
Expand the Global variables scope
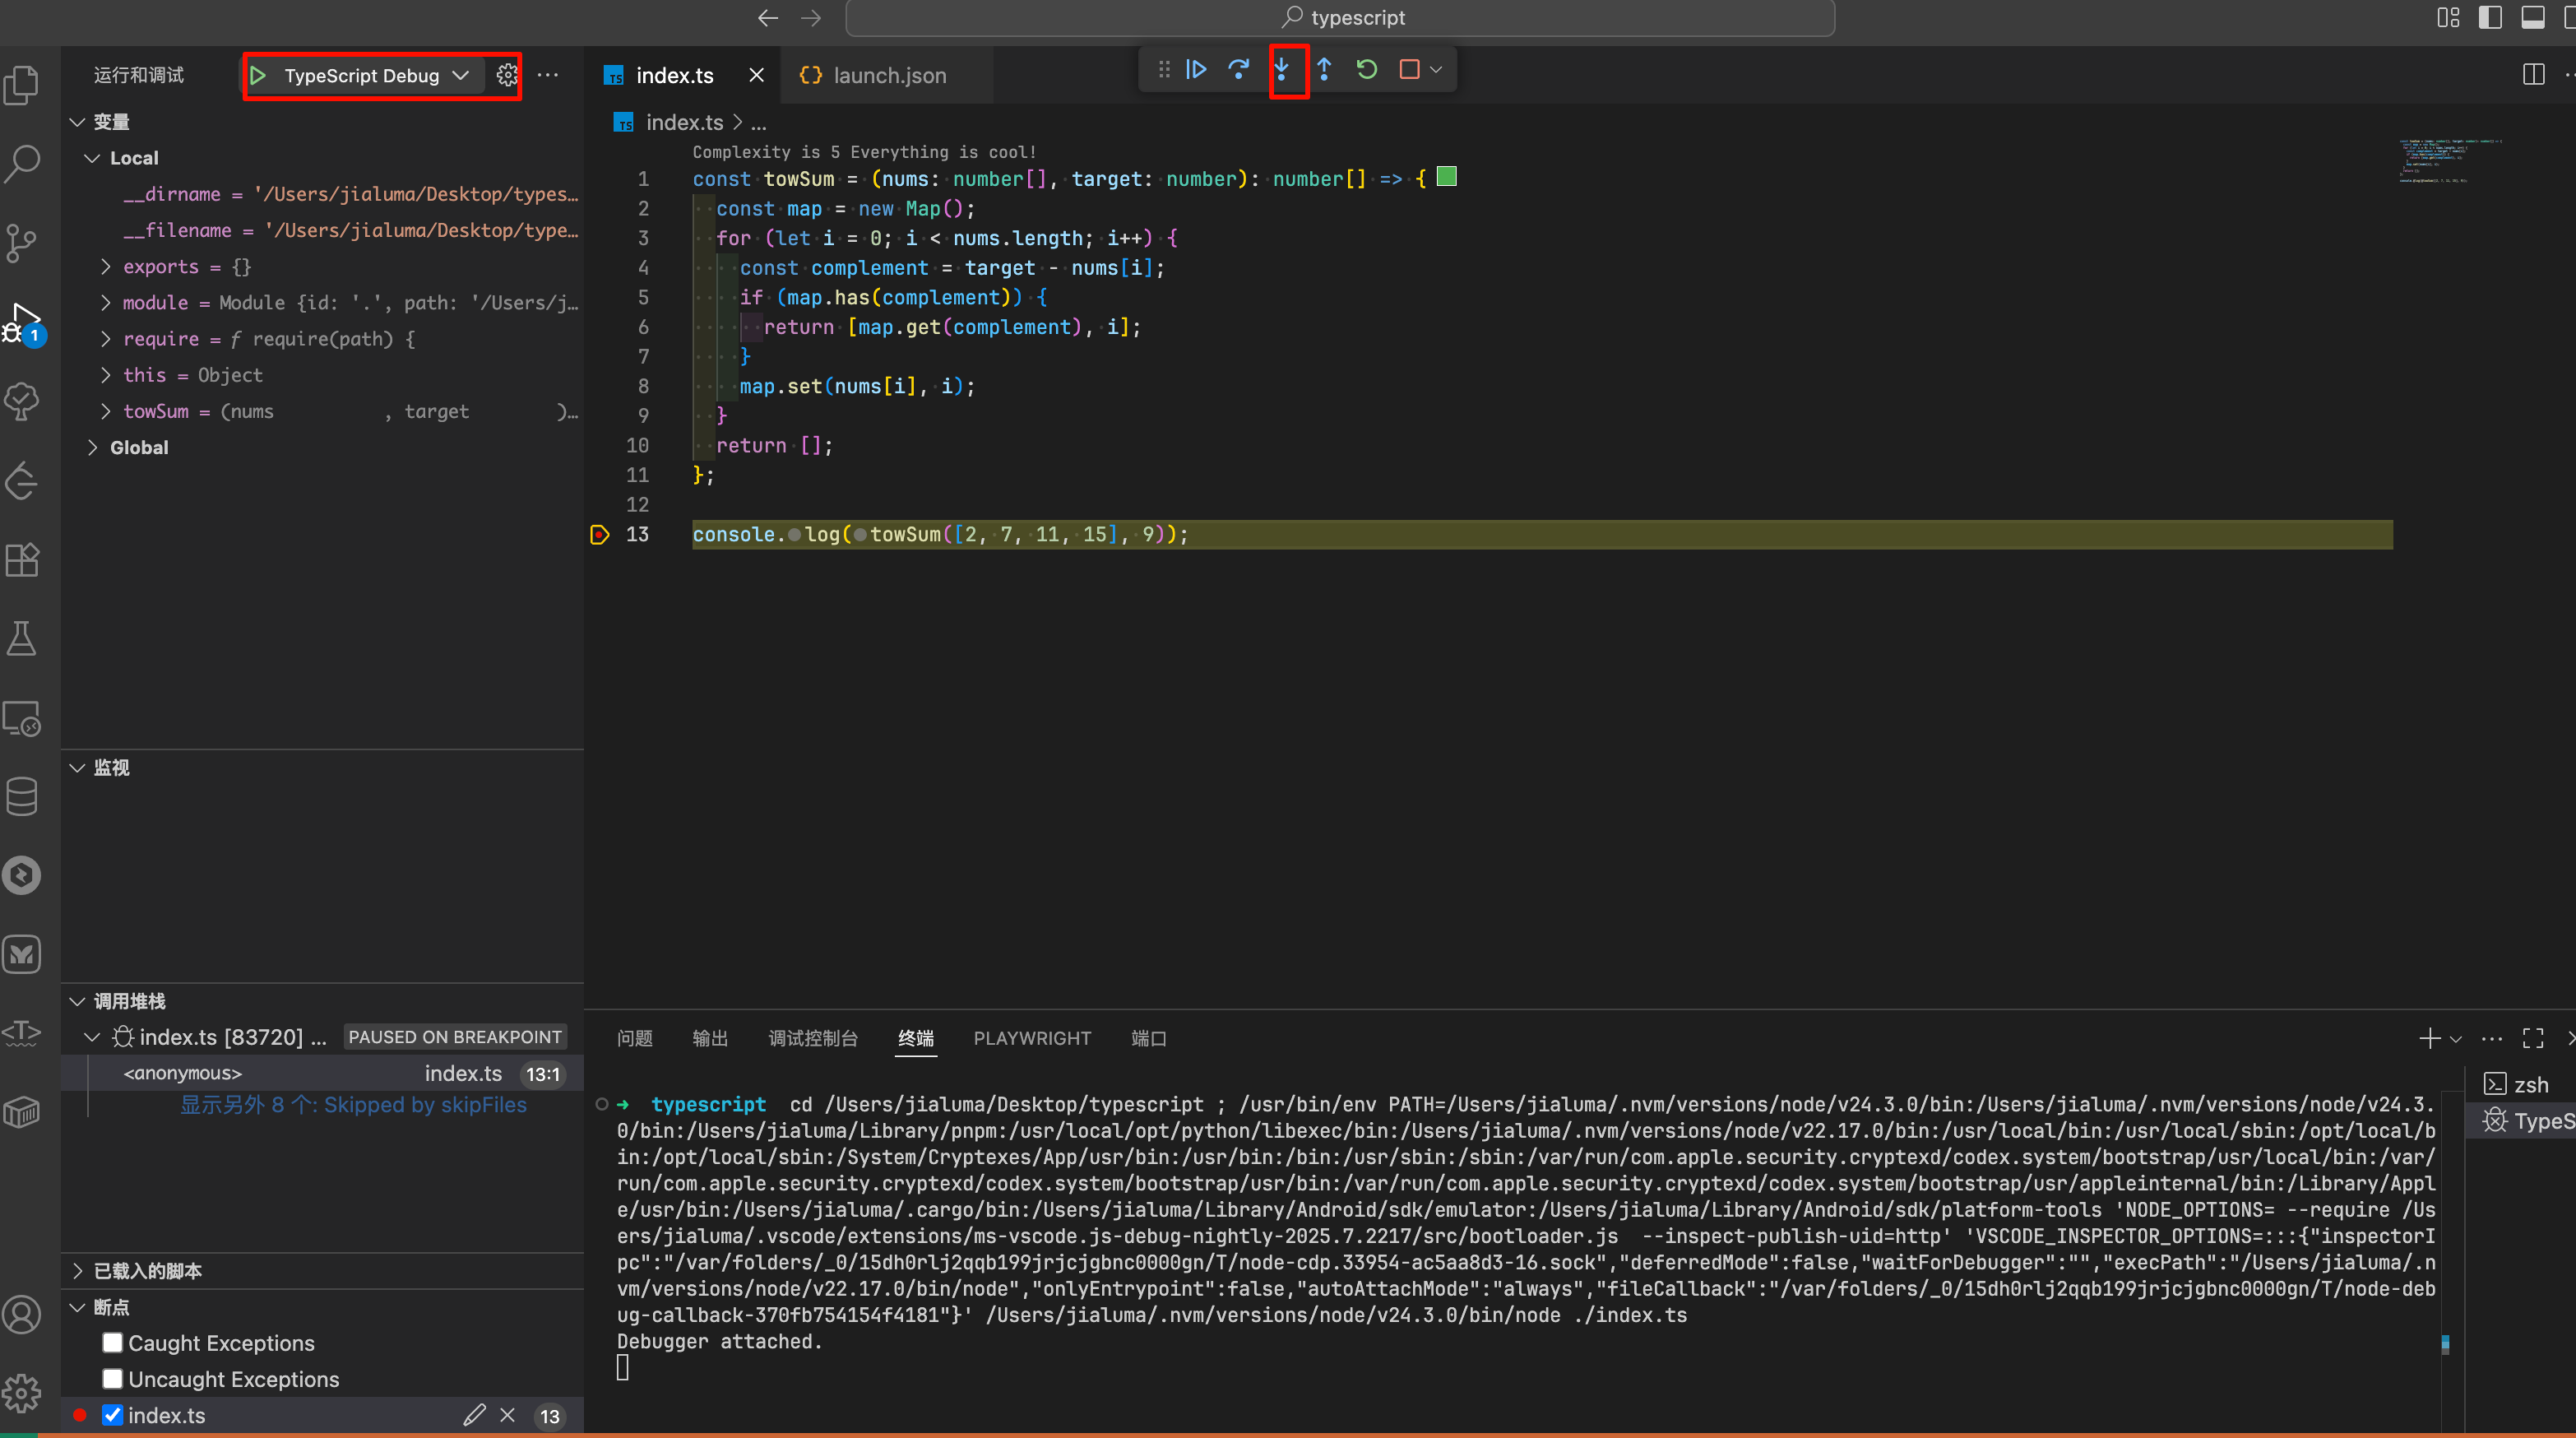pyautogui.click(x=93, y=447)
